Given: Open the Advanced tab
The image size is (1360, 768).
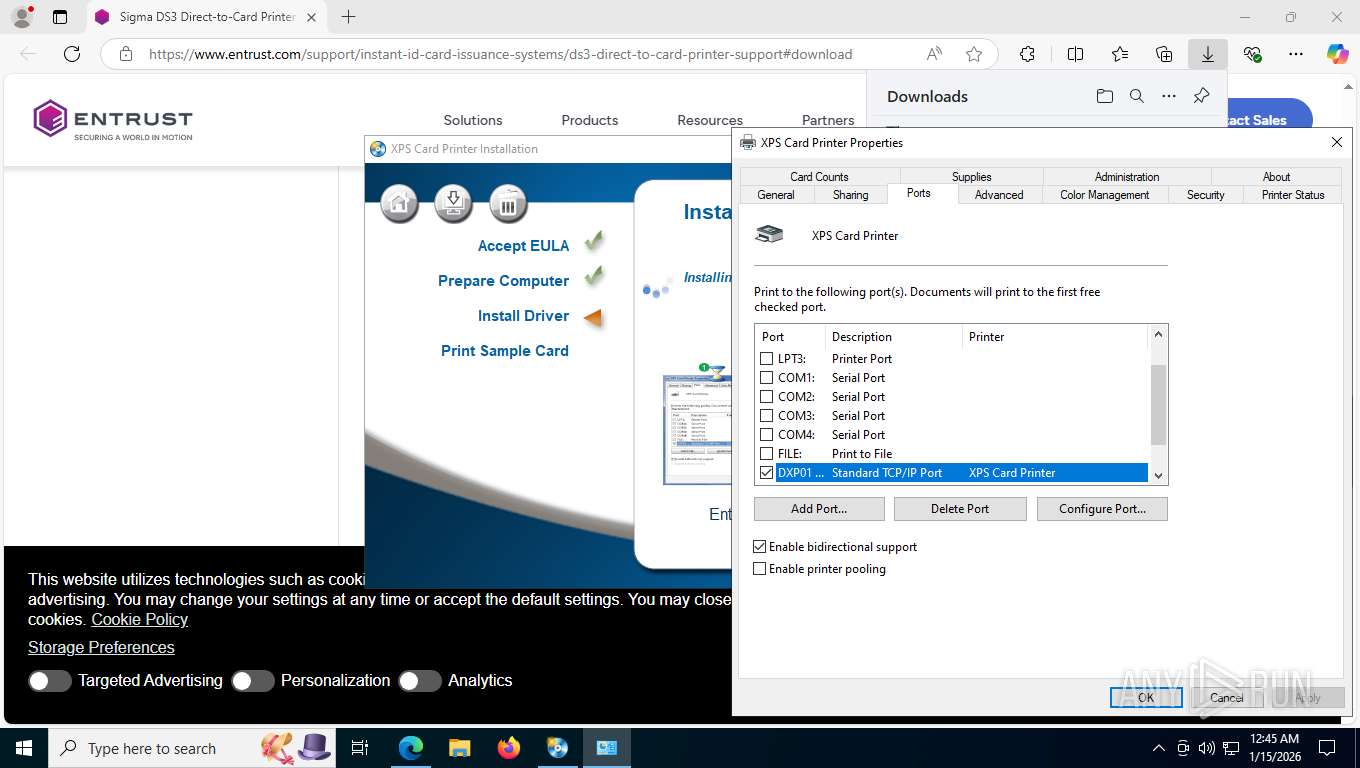Looking at the screenshot, I should click(999, 195).
